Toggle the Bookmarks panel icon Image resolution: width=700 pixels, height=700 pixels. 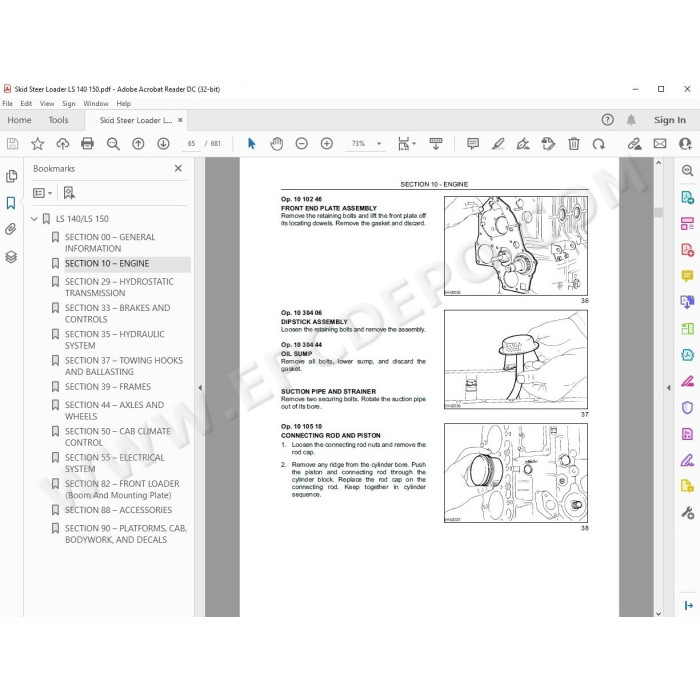pyautogui.click(x=11, y=203)
